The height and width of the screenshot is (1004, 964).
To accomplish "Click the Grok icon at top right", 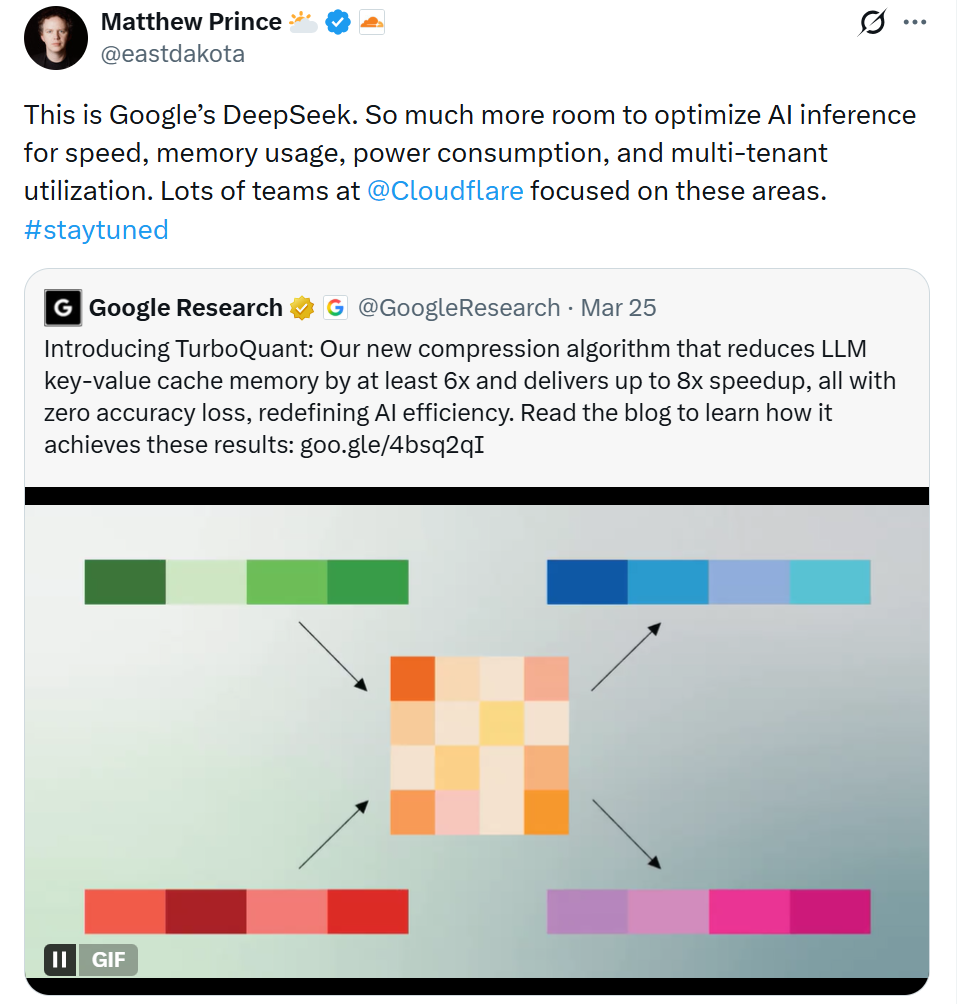I will pos(871,22).
